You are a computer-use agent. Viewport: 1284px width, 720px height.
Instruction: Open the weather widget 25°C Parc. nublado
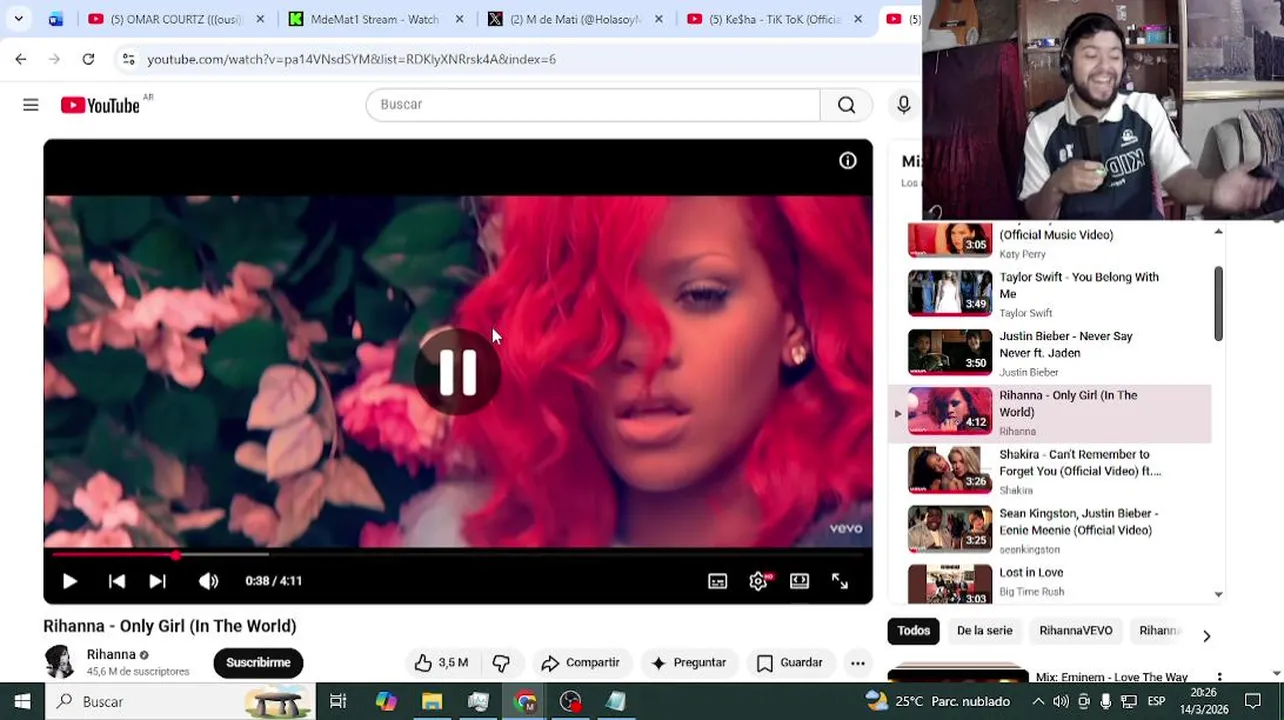pyautogui.click(x=938, y=702)
